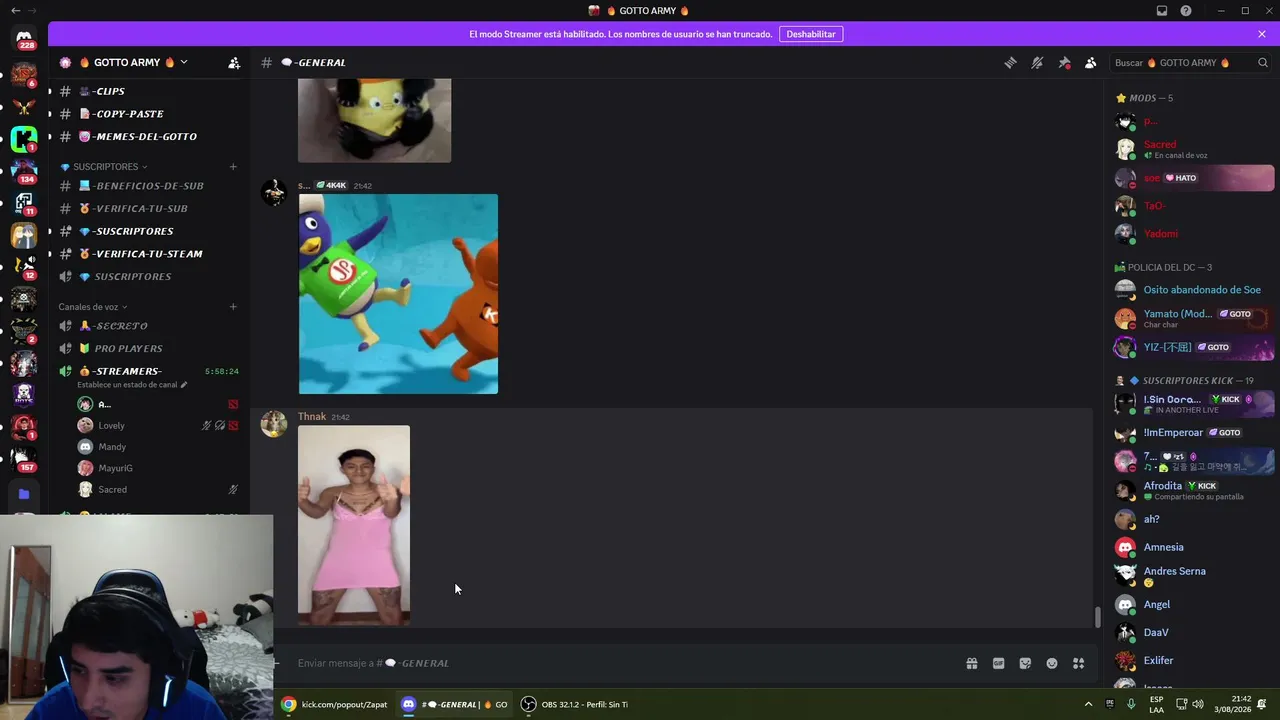Click the message input for GENERAL

click(x=620, y=663)
